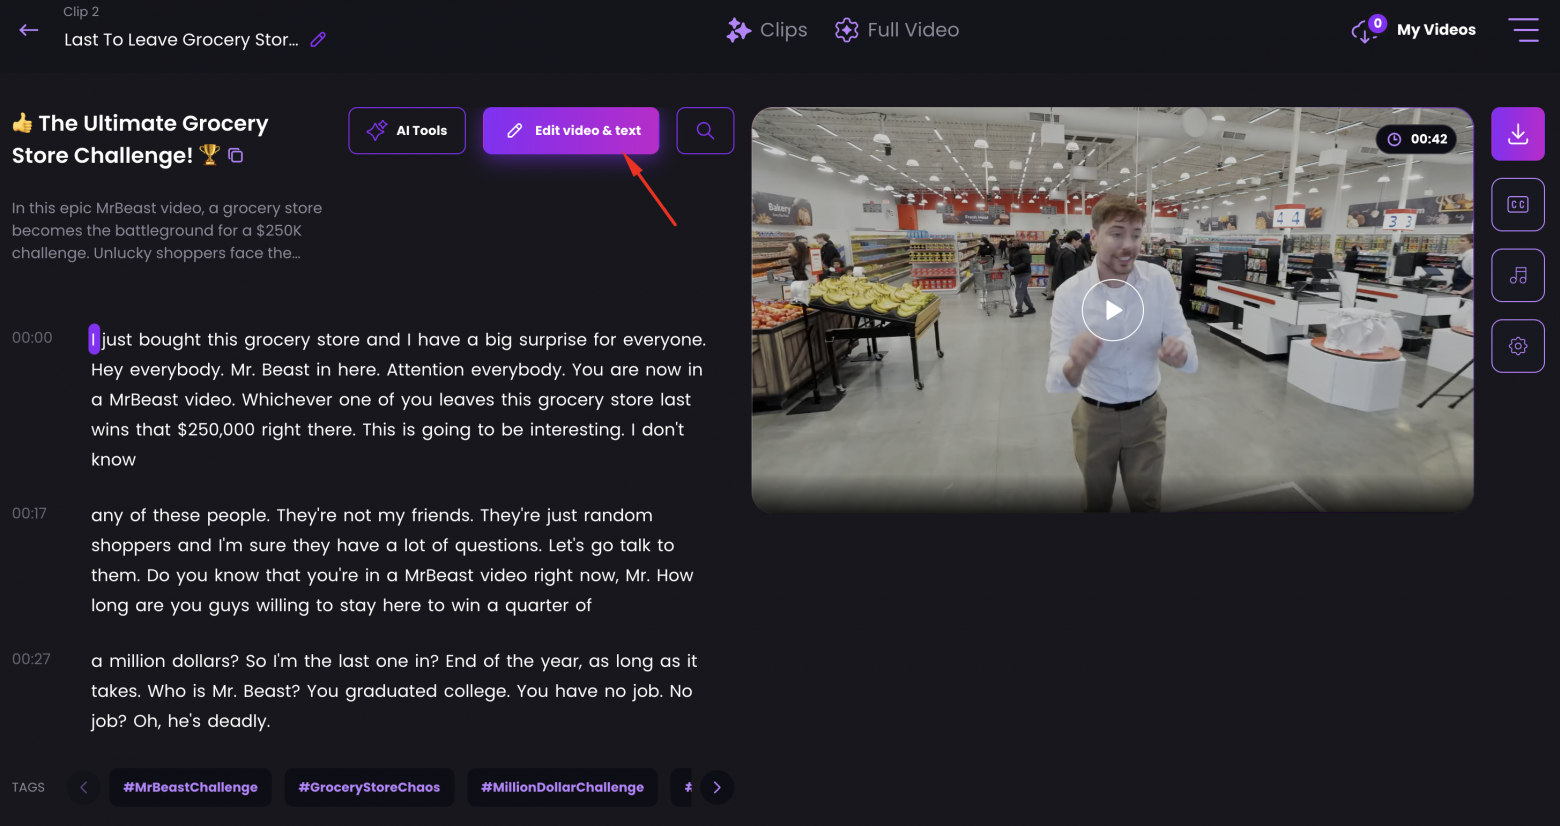Viewport: 1560px width, 826px height.
Task: Jump to transcript timestamp 00:27
Action: click(x=31, y=660)
